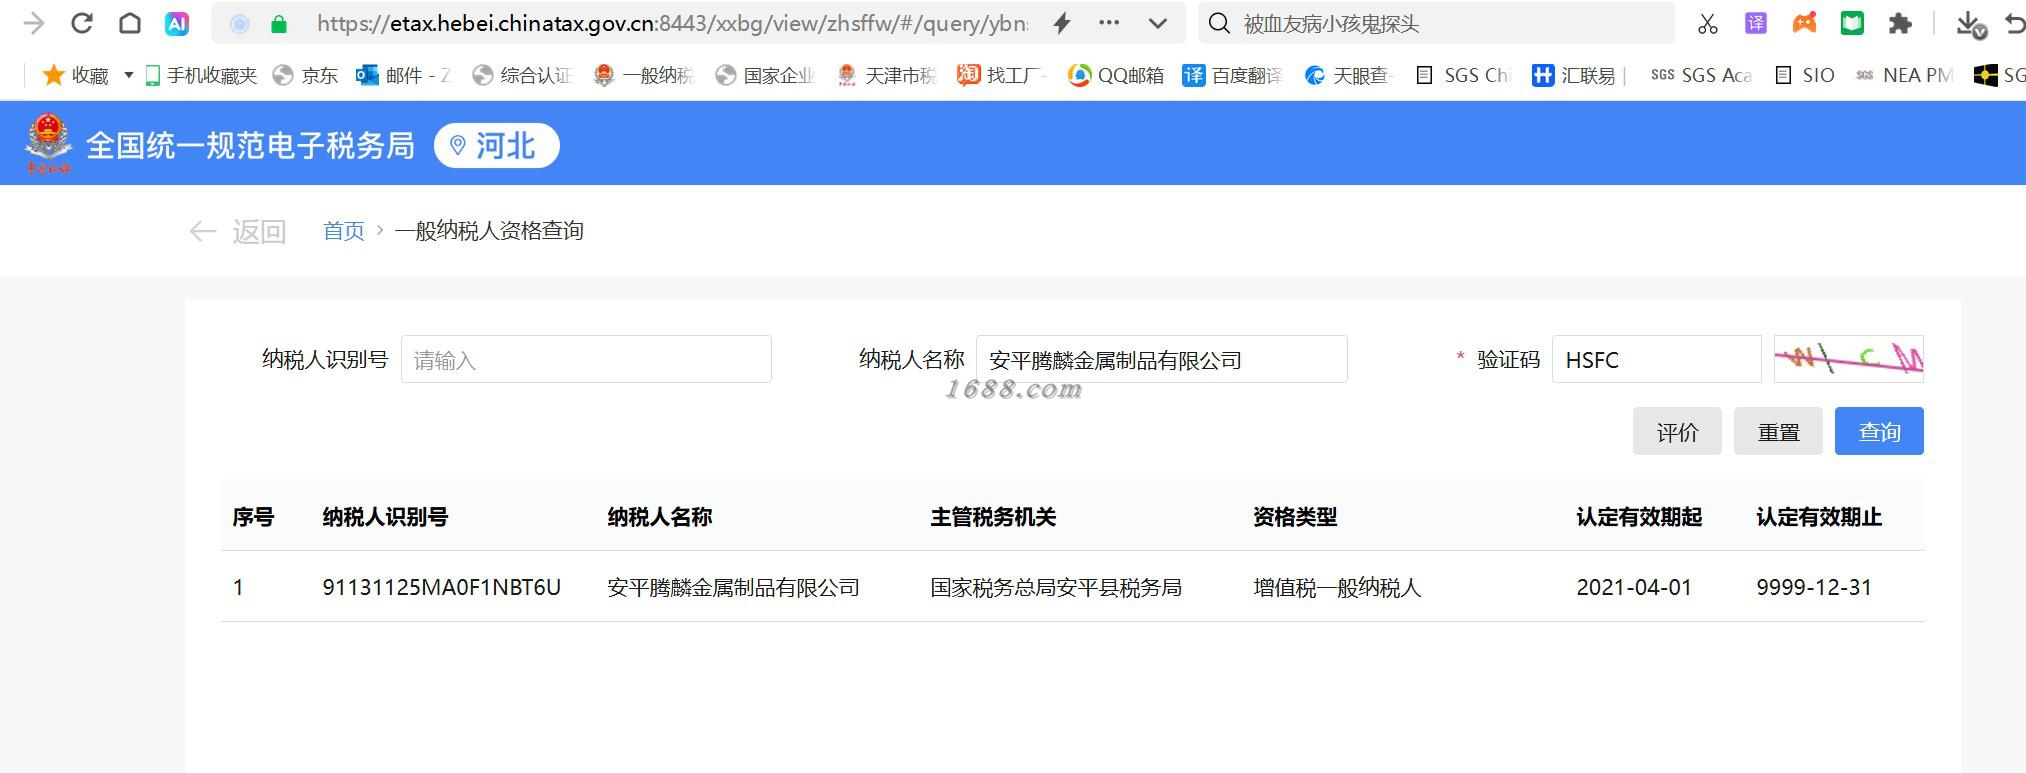Click the undo closed tab arrow icon

[x=2015, y=24]
